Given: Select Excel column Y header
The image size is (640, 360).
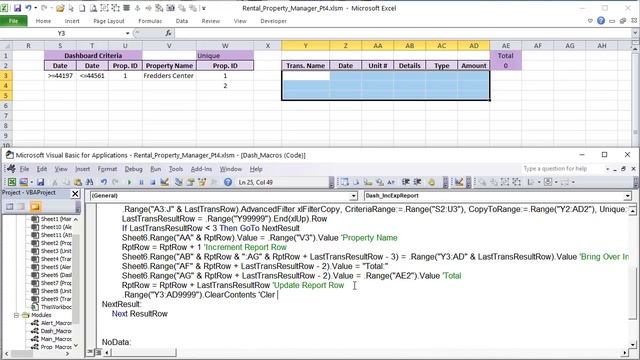Looking at the screenshot, I should click(x=305, y=45).
